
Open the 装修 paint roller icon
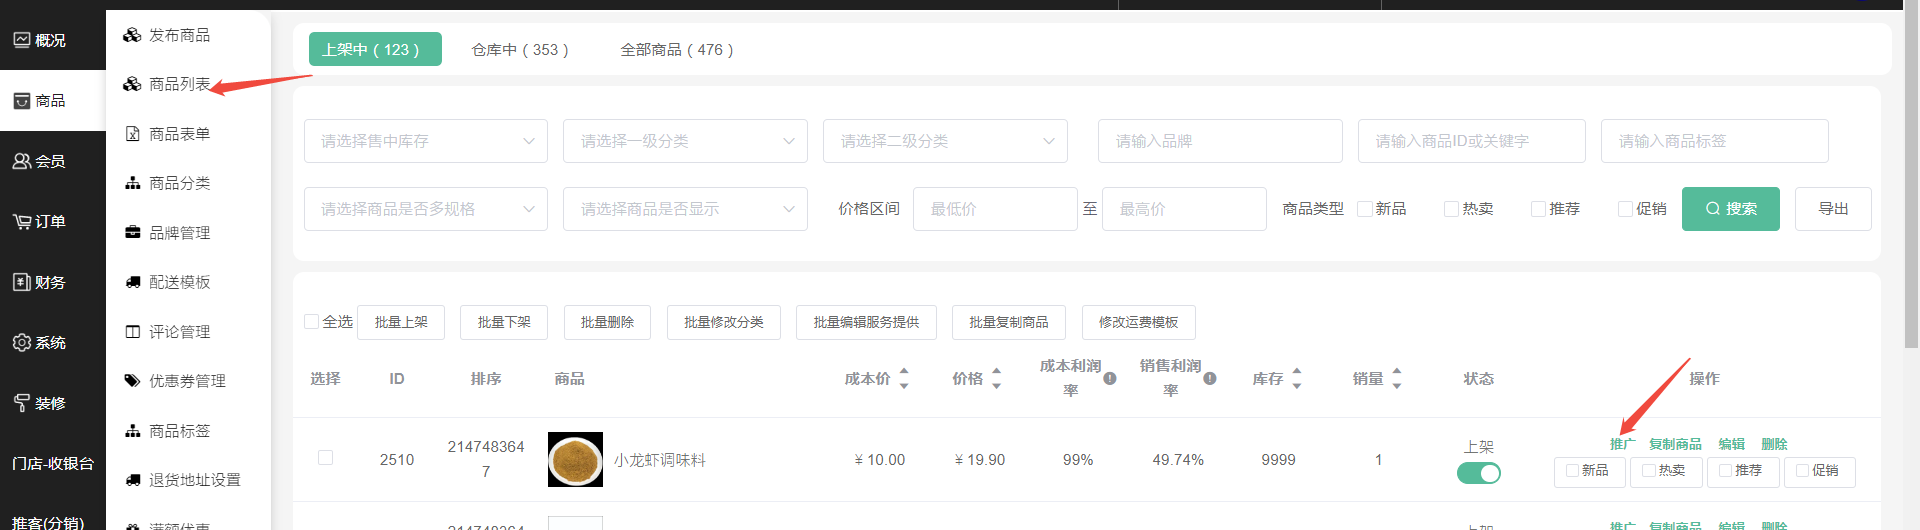coord(22,403)
